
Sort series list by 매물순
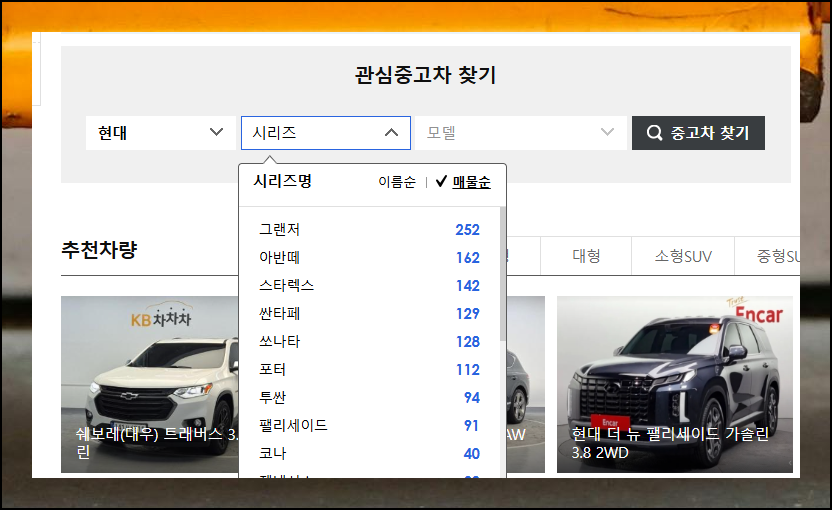(x=471, y=182)
